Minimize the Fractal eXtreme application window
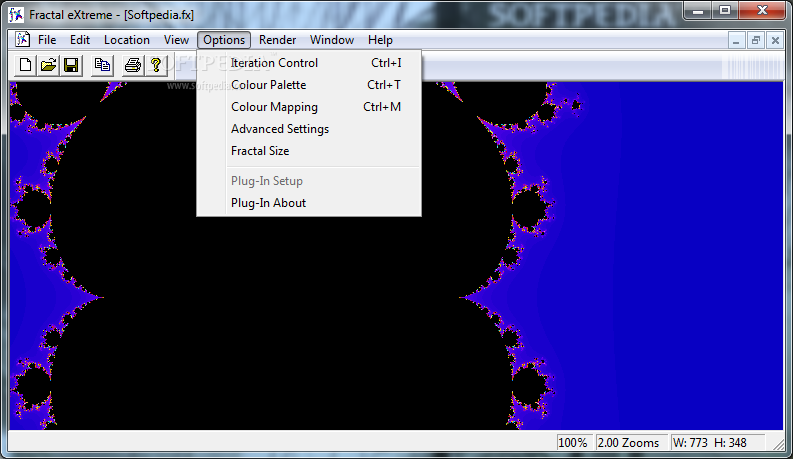This screenshot has height=459, width=793. 698,11
